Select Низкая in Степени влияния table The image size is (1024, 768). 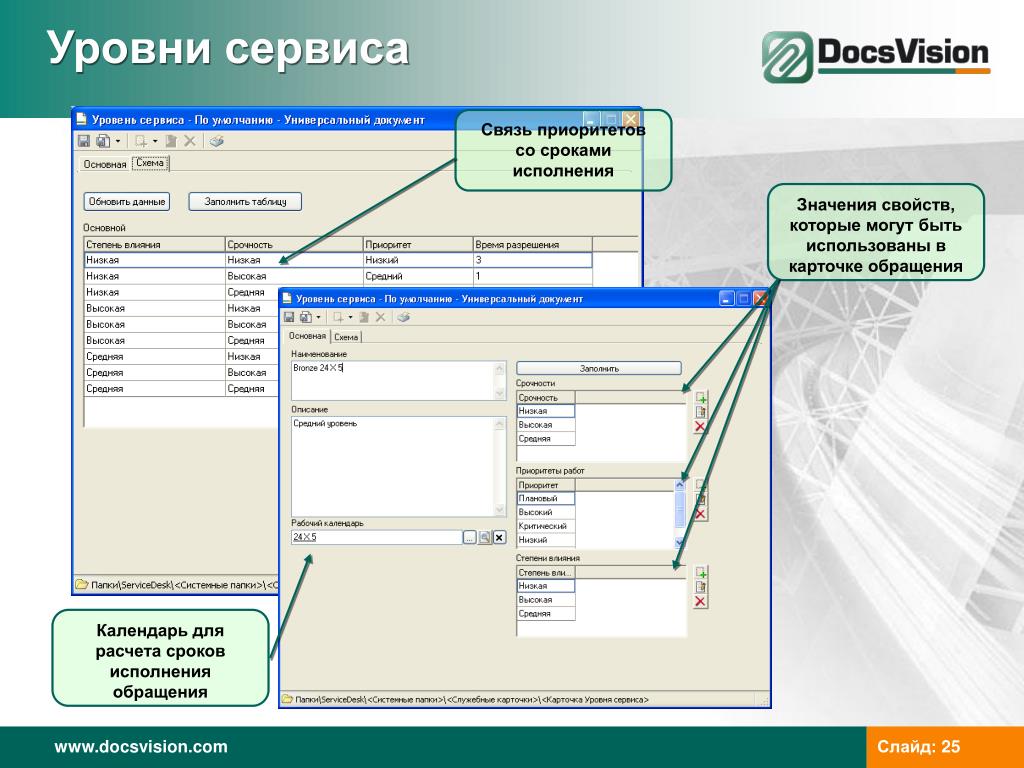[x=546, y=586]
